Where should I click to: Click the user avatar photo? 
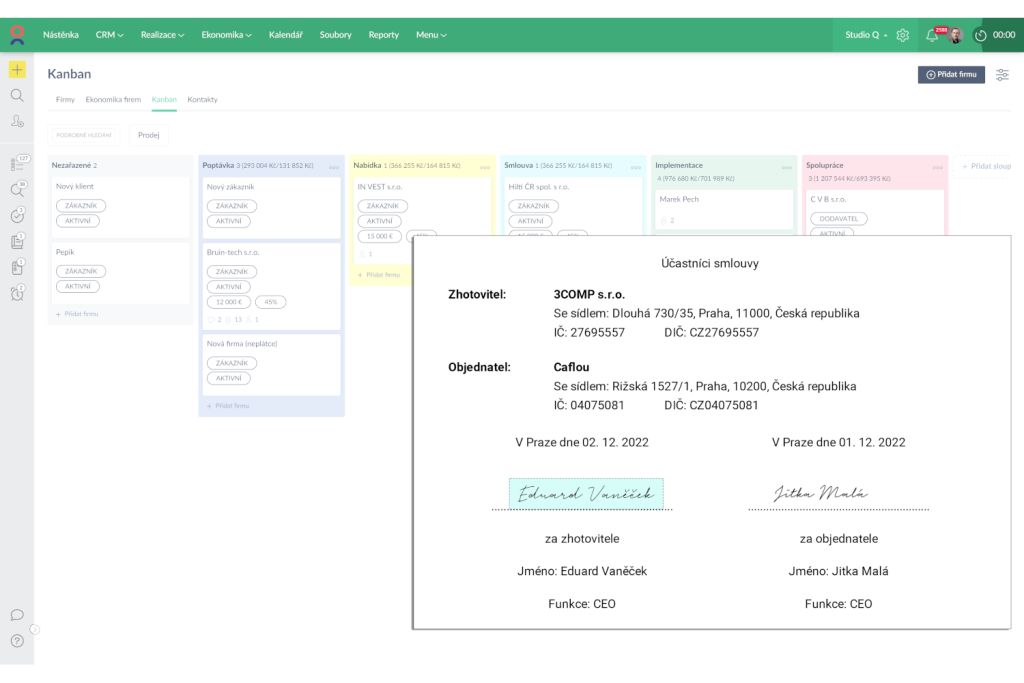pos(955,35)
